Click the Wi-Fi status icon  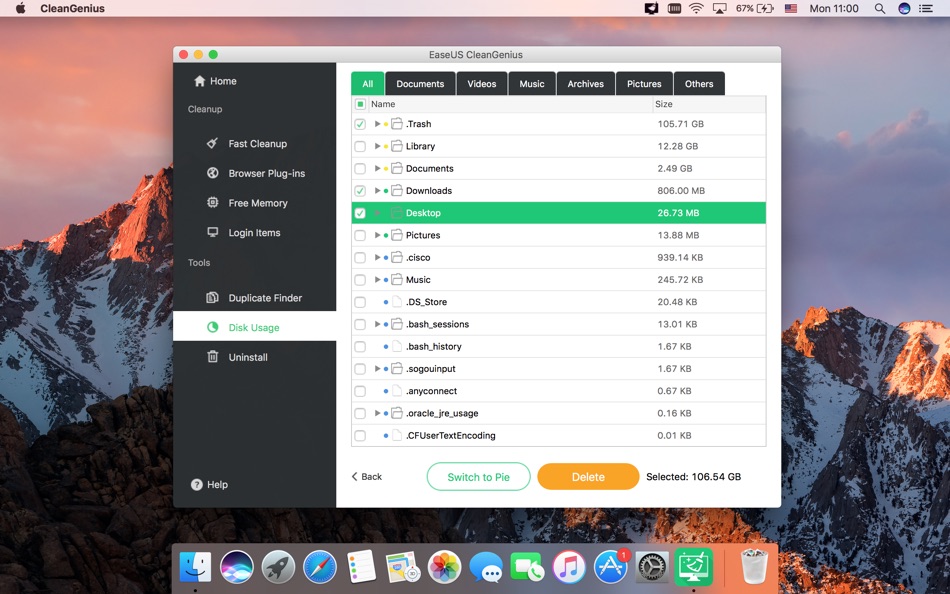696,8
